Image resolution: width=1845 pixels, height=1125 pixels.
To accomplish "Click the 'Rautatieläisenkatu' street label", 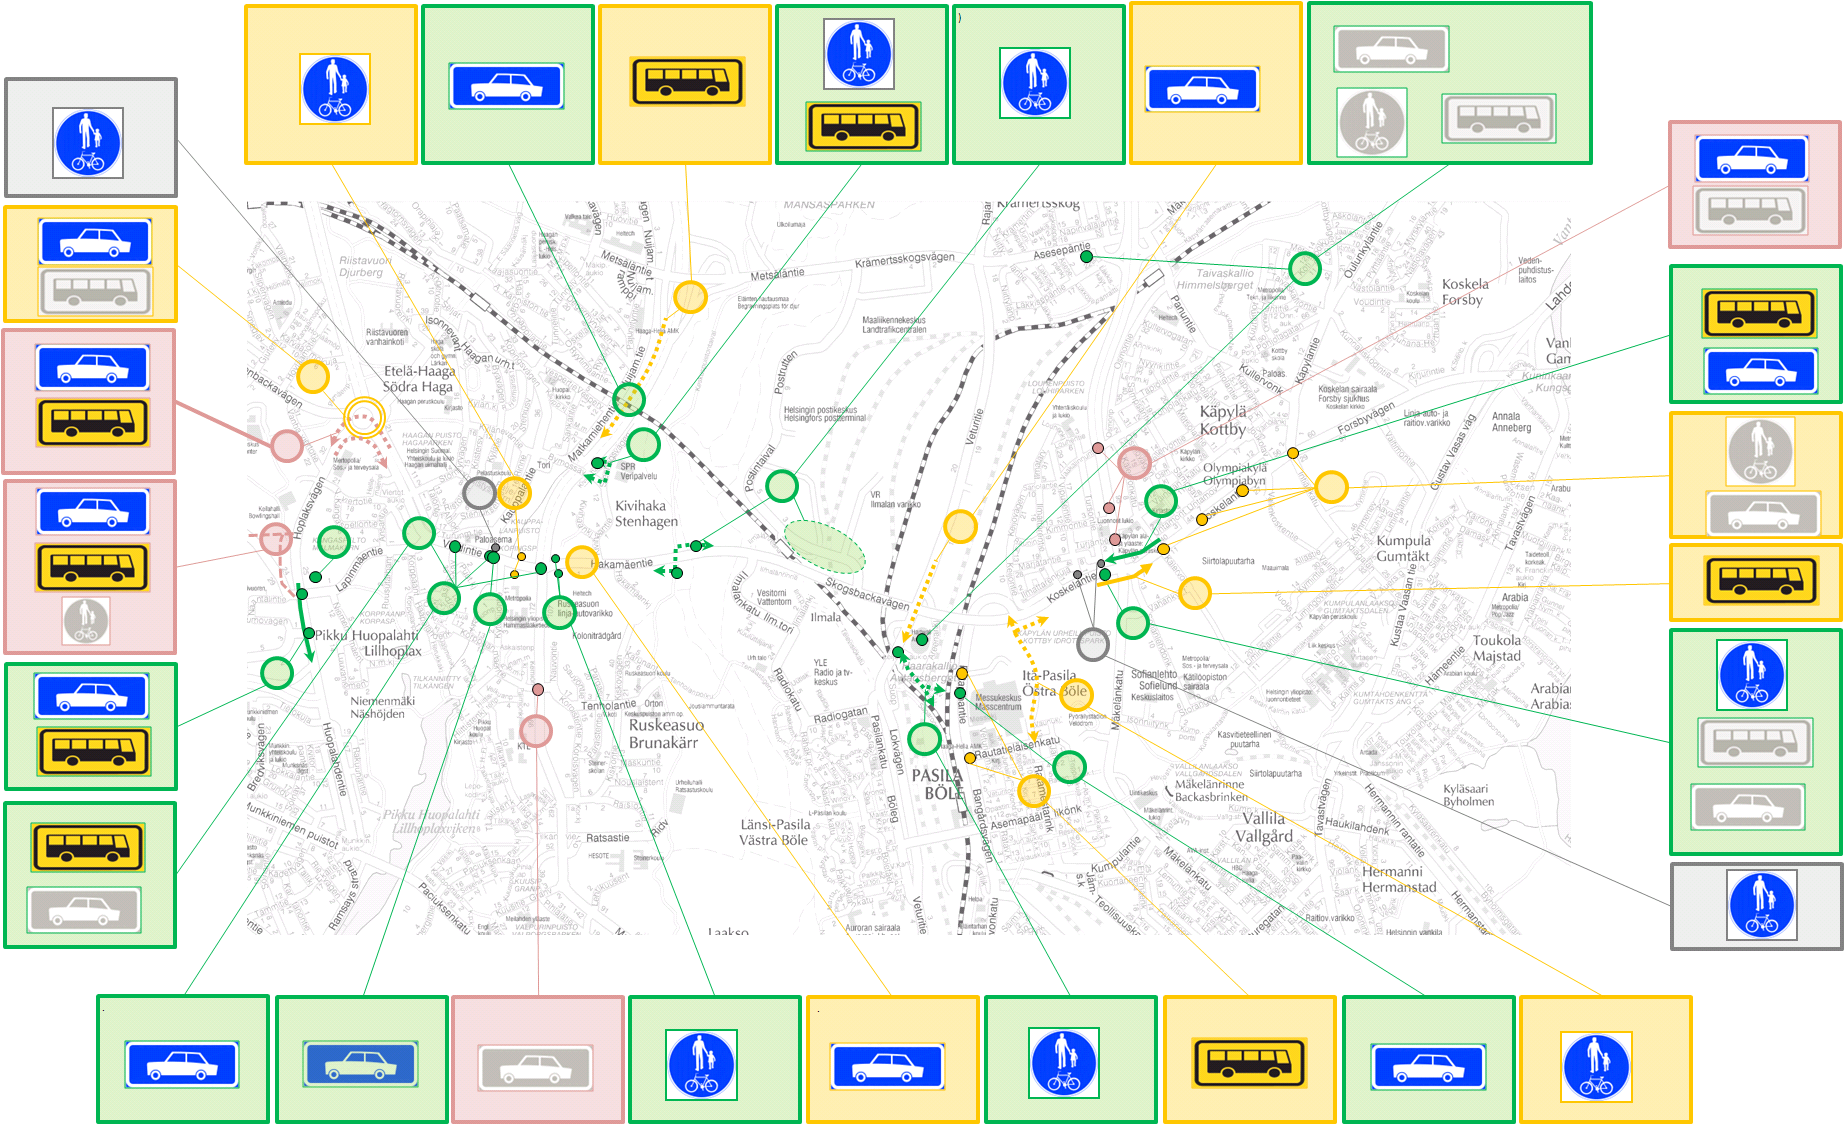I will (x=1017, y=748).
